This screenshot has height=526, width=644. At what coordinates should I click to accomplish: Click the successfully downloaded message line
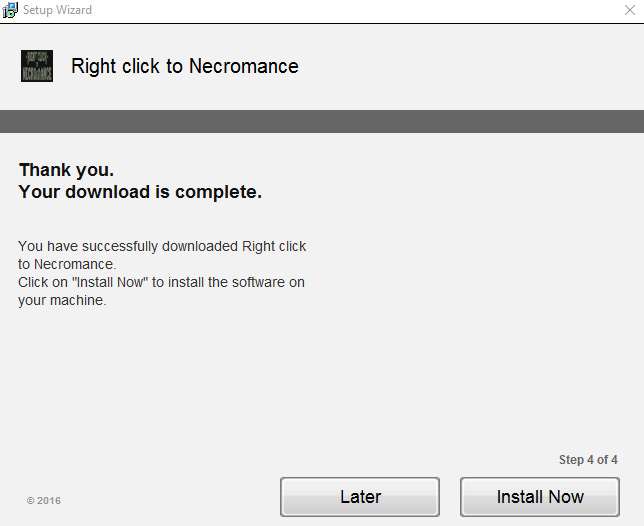162,246
